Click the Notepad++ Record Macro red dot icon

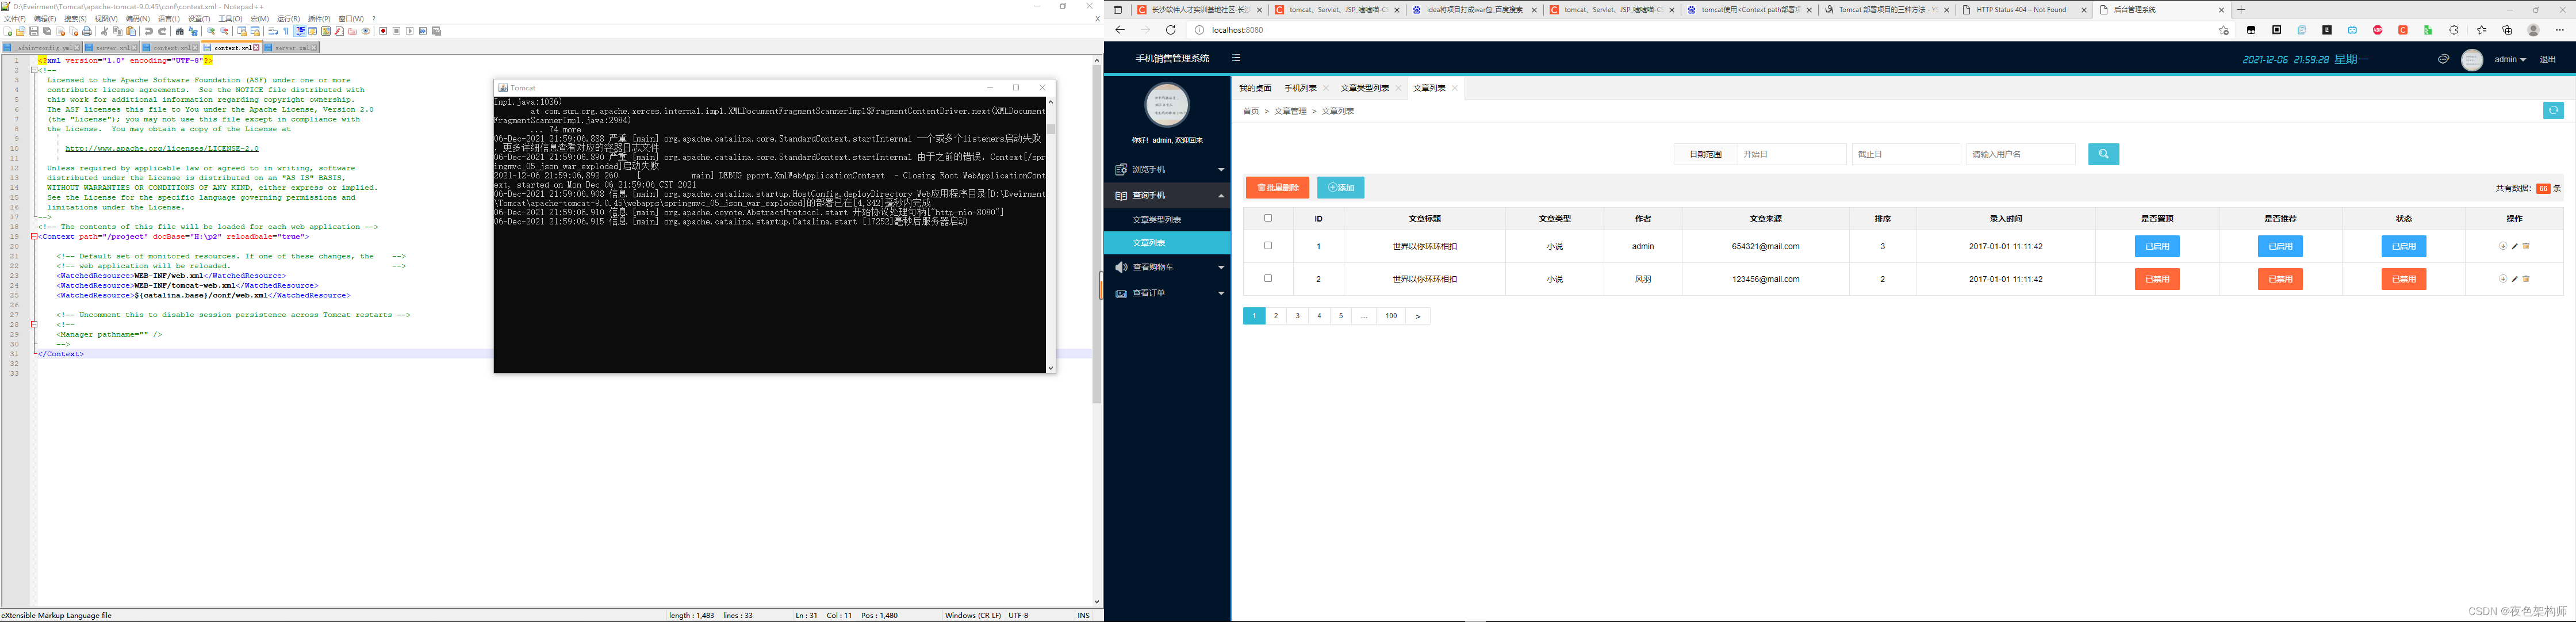pos(383,31)
